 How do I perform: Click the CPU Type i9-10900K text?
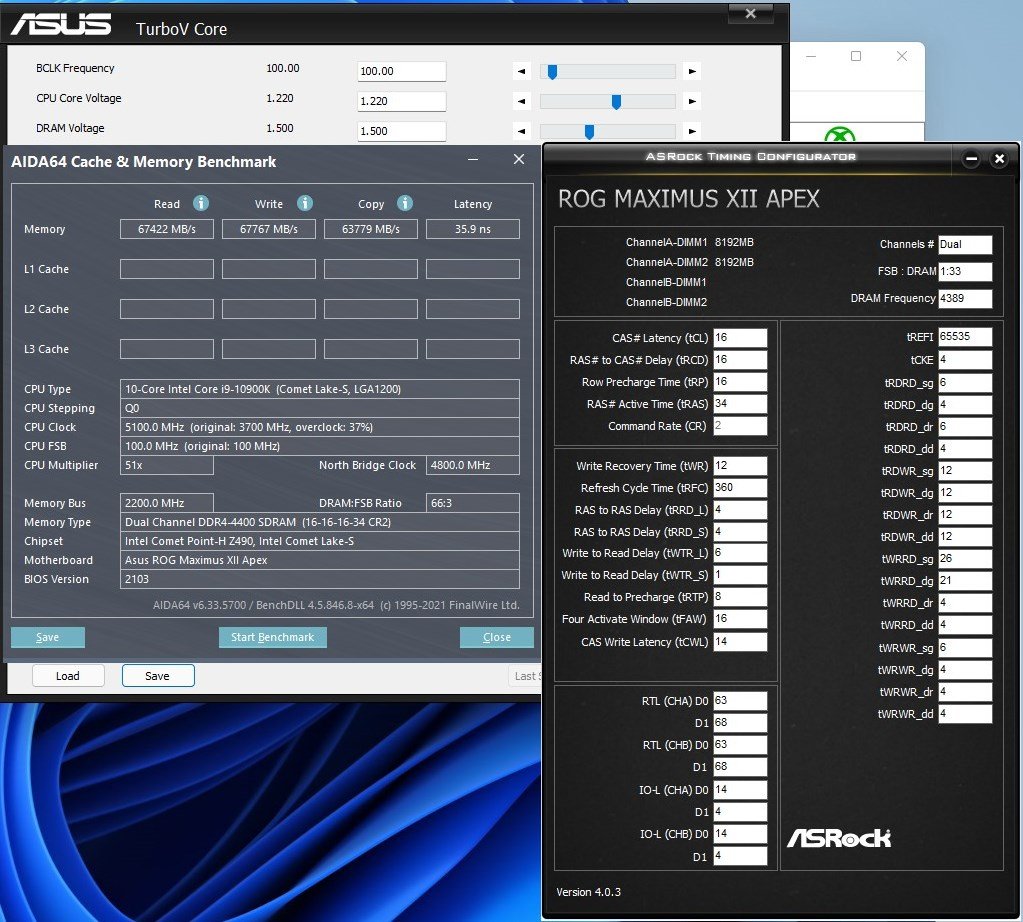[x=263, y=389]
